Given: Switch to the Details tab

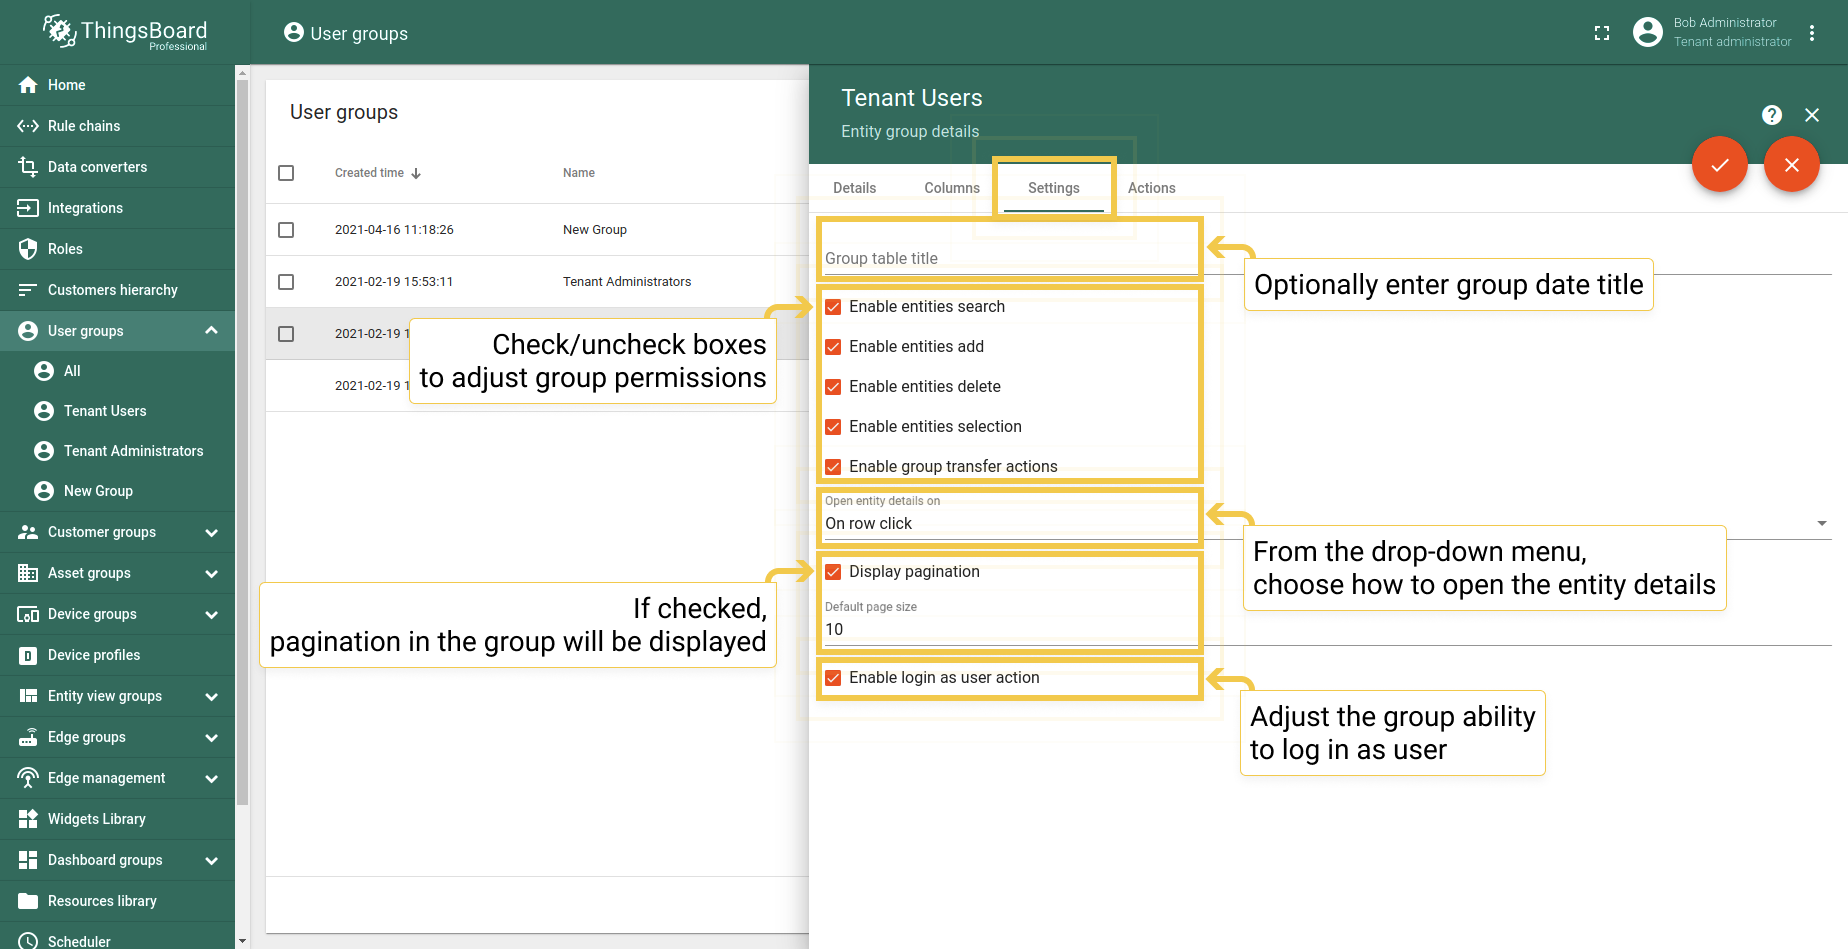Looking at the screenshot, I should tap(854, 188).
